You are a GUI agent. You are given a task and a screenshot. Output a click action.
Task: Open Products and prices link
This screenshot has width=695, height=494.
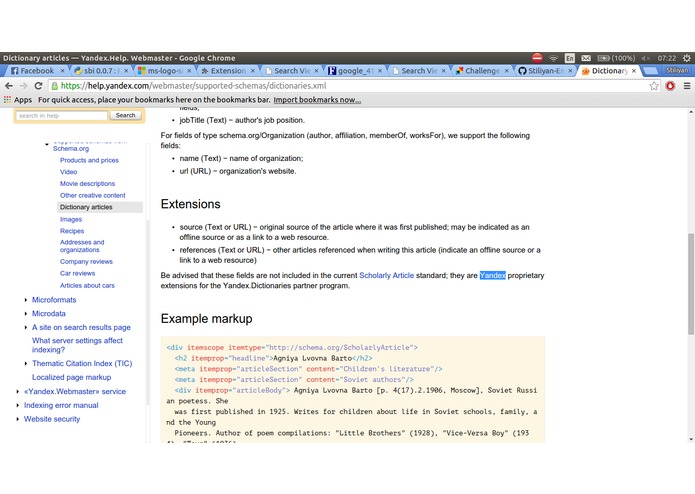tap(89, 160)
